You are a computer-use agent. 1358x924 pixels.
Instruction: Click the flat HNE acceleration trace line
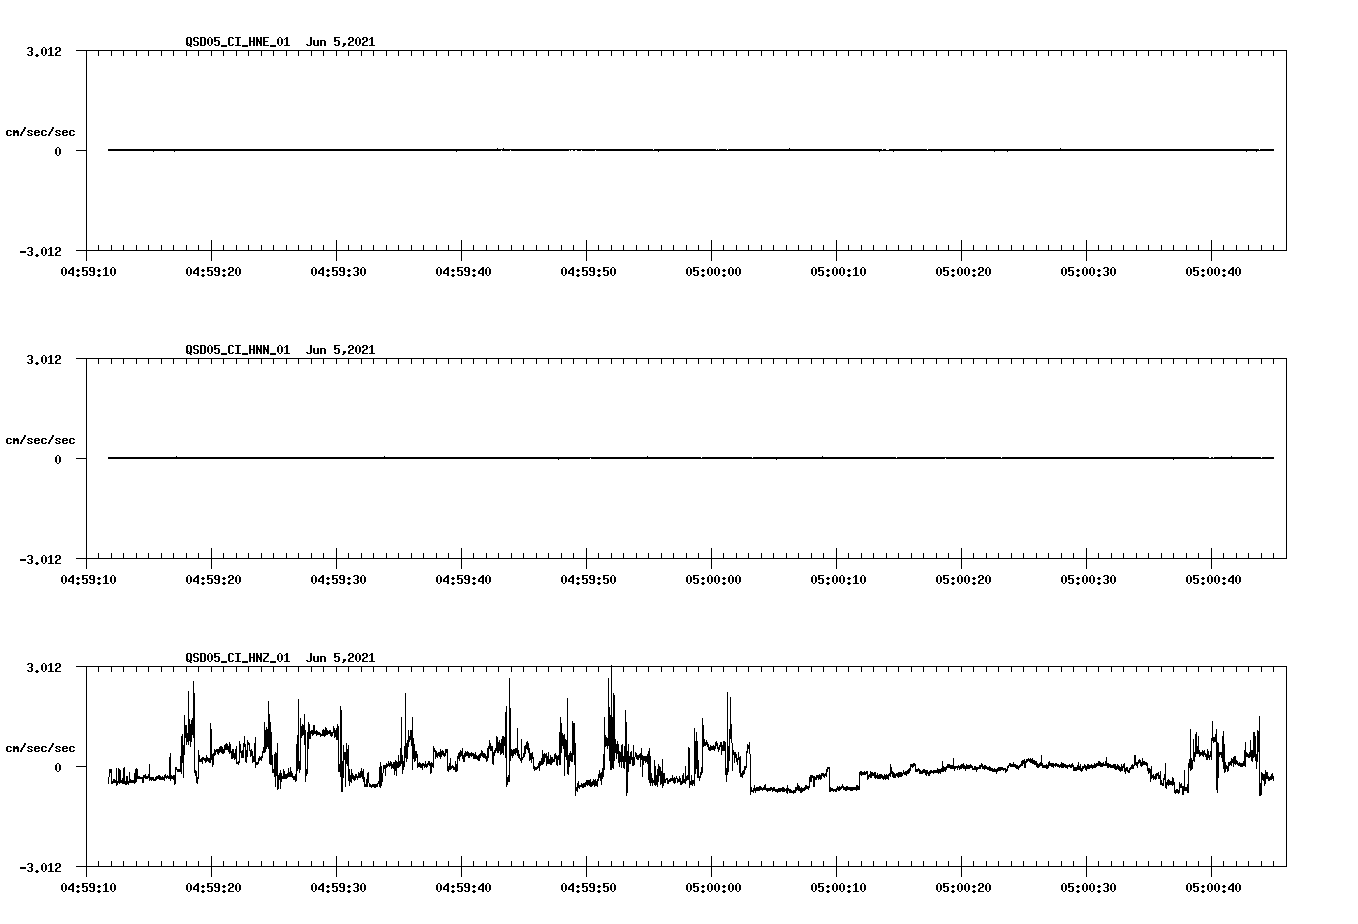click(x=691, y=150)
